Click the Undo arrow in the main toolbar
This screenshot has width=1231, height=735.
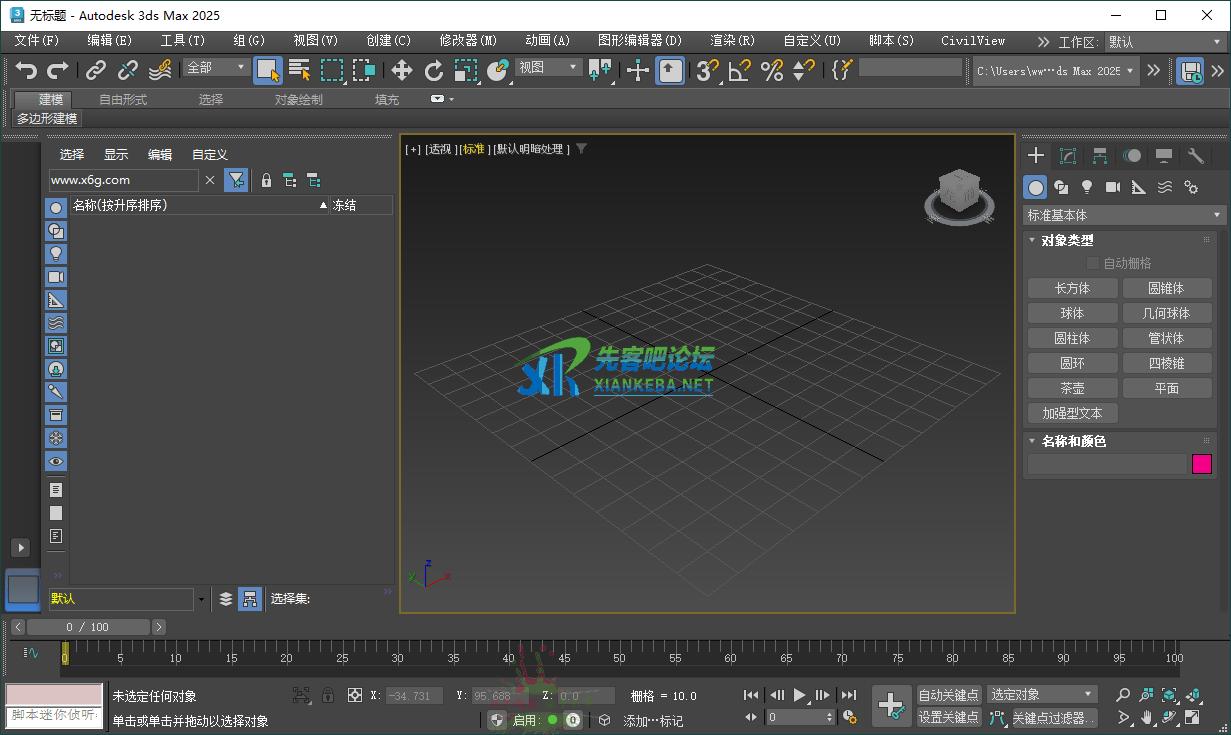pyautogui.click(x=26, y=70)
